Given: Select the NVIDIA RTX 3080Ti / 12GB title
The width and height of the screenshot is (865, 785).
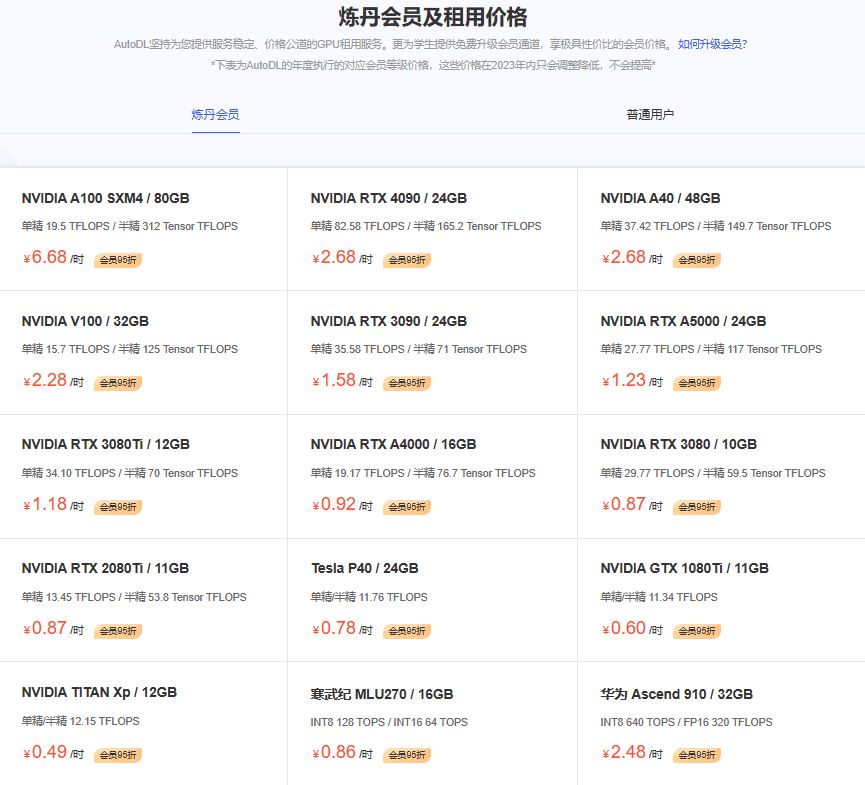Looking at the screenshot, I should pos(105,444).
